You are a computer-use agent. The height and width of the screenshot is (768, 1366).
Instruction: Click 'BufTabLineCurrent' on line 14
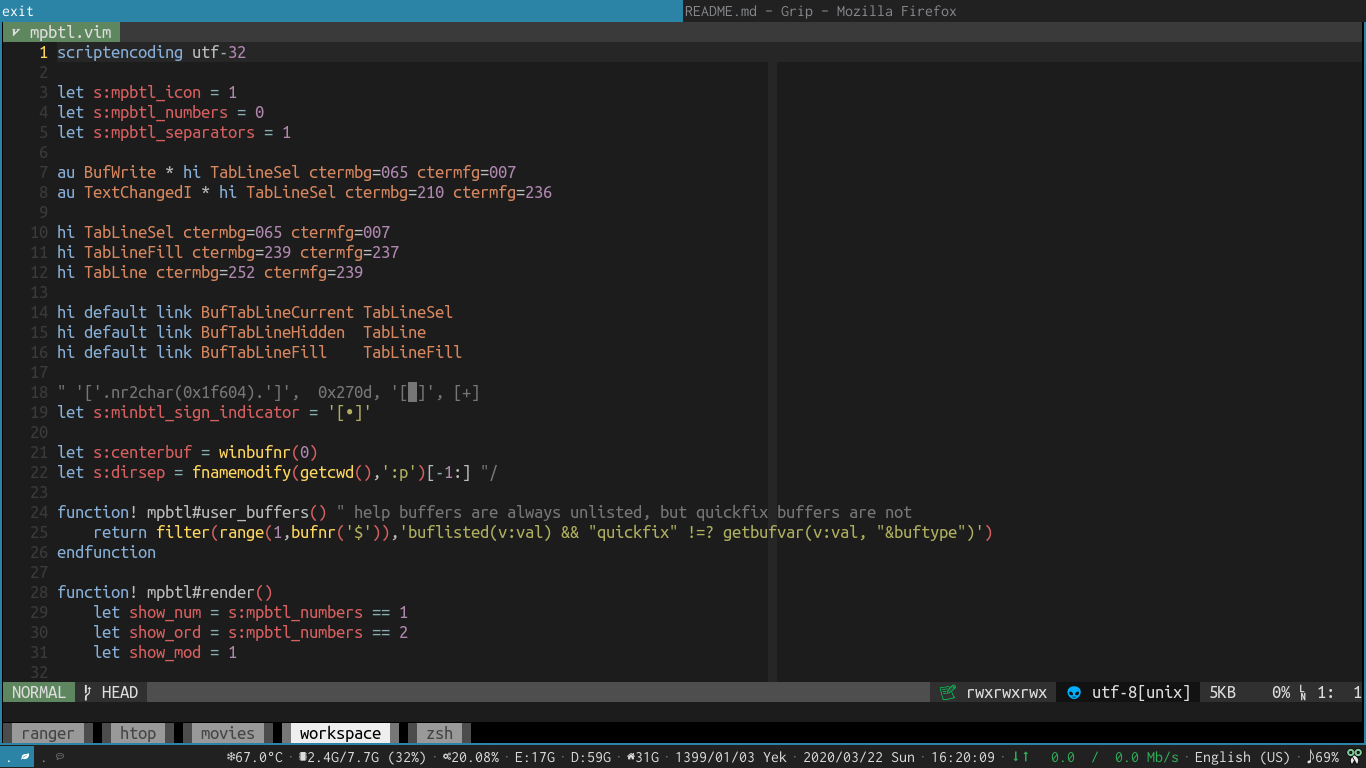point(277,312)
